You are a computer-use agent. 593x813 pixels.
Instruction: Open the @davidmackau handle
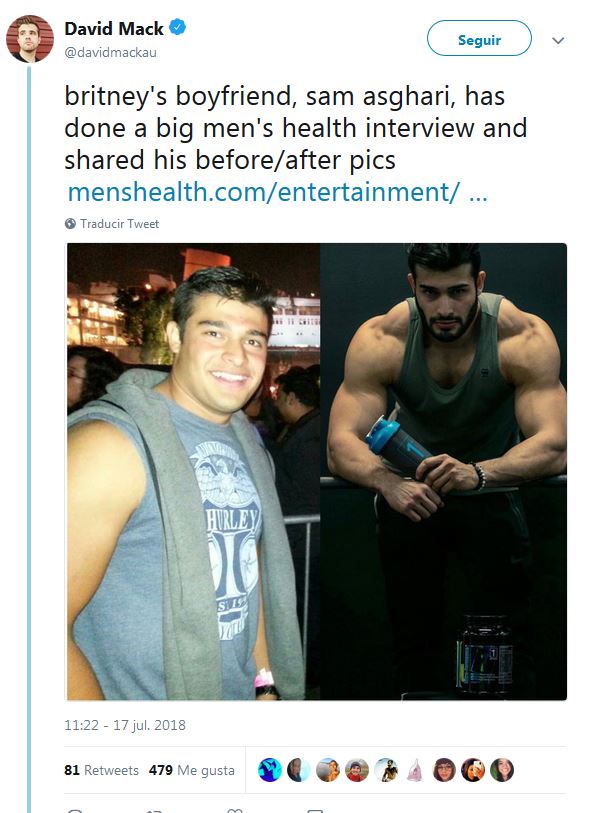[x=110, y=52]
